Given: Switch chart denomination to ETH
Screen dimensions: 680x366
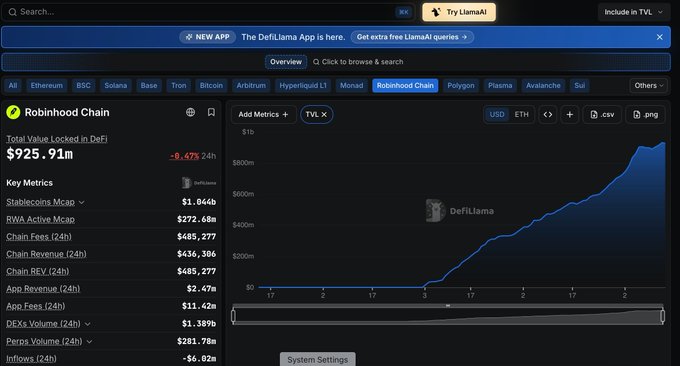Looking at the screenshot, I should tap(521, 114).
